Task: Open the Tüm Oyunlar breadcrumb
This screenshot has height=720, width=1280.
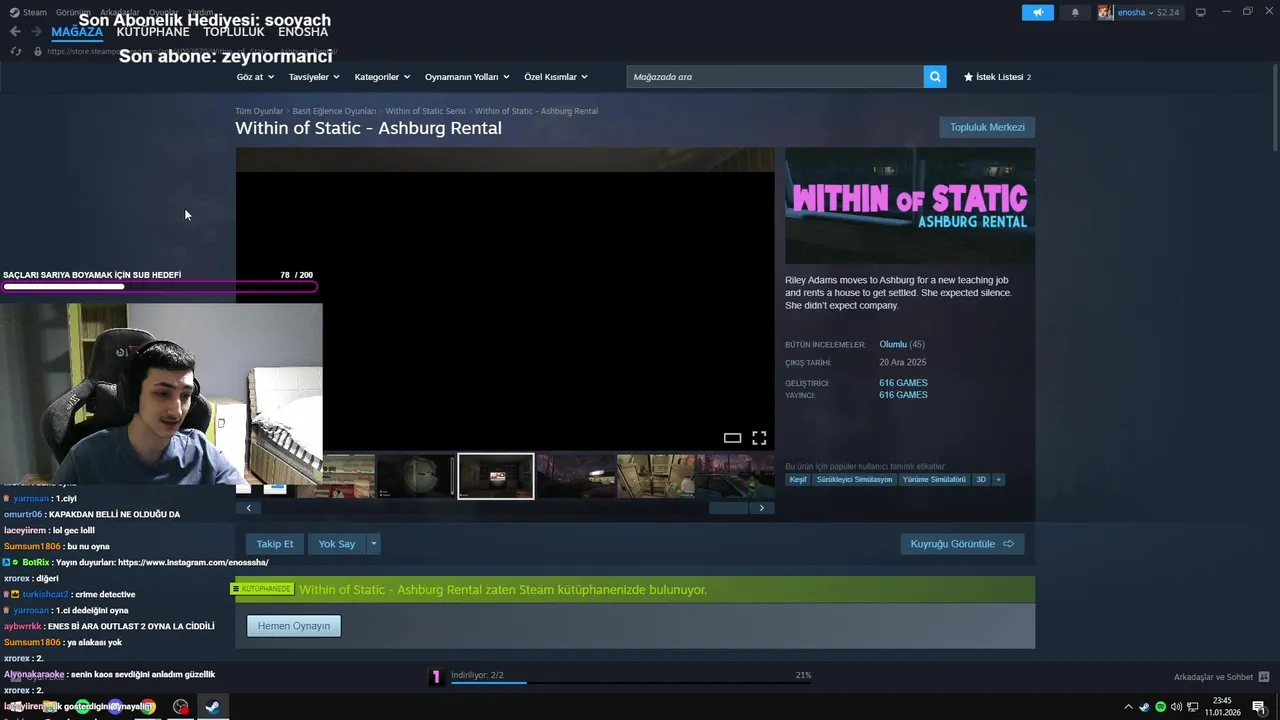Action: pos(259,111)
